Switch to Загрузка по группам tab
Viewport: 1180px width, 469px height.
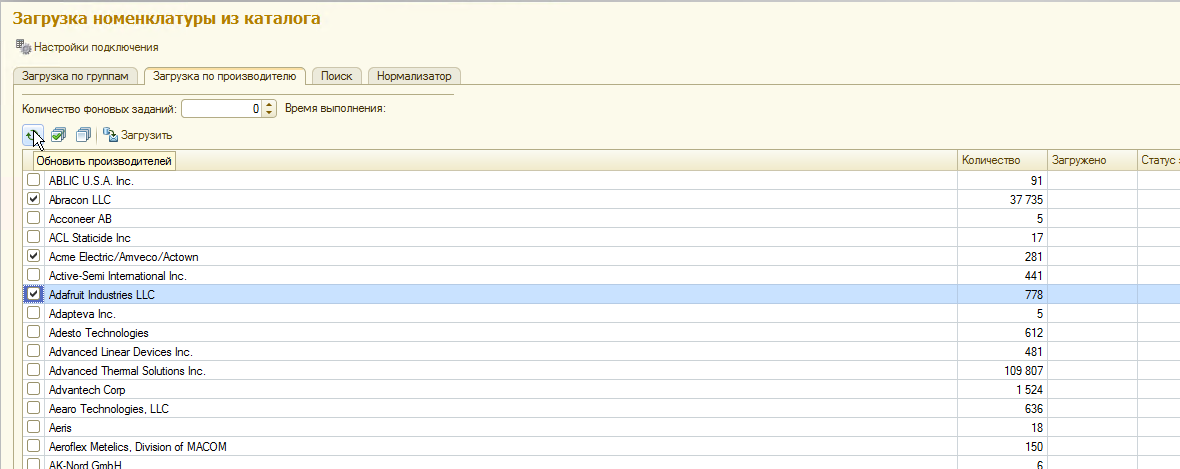pos(76,76)
